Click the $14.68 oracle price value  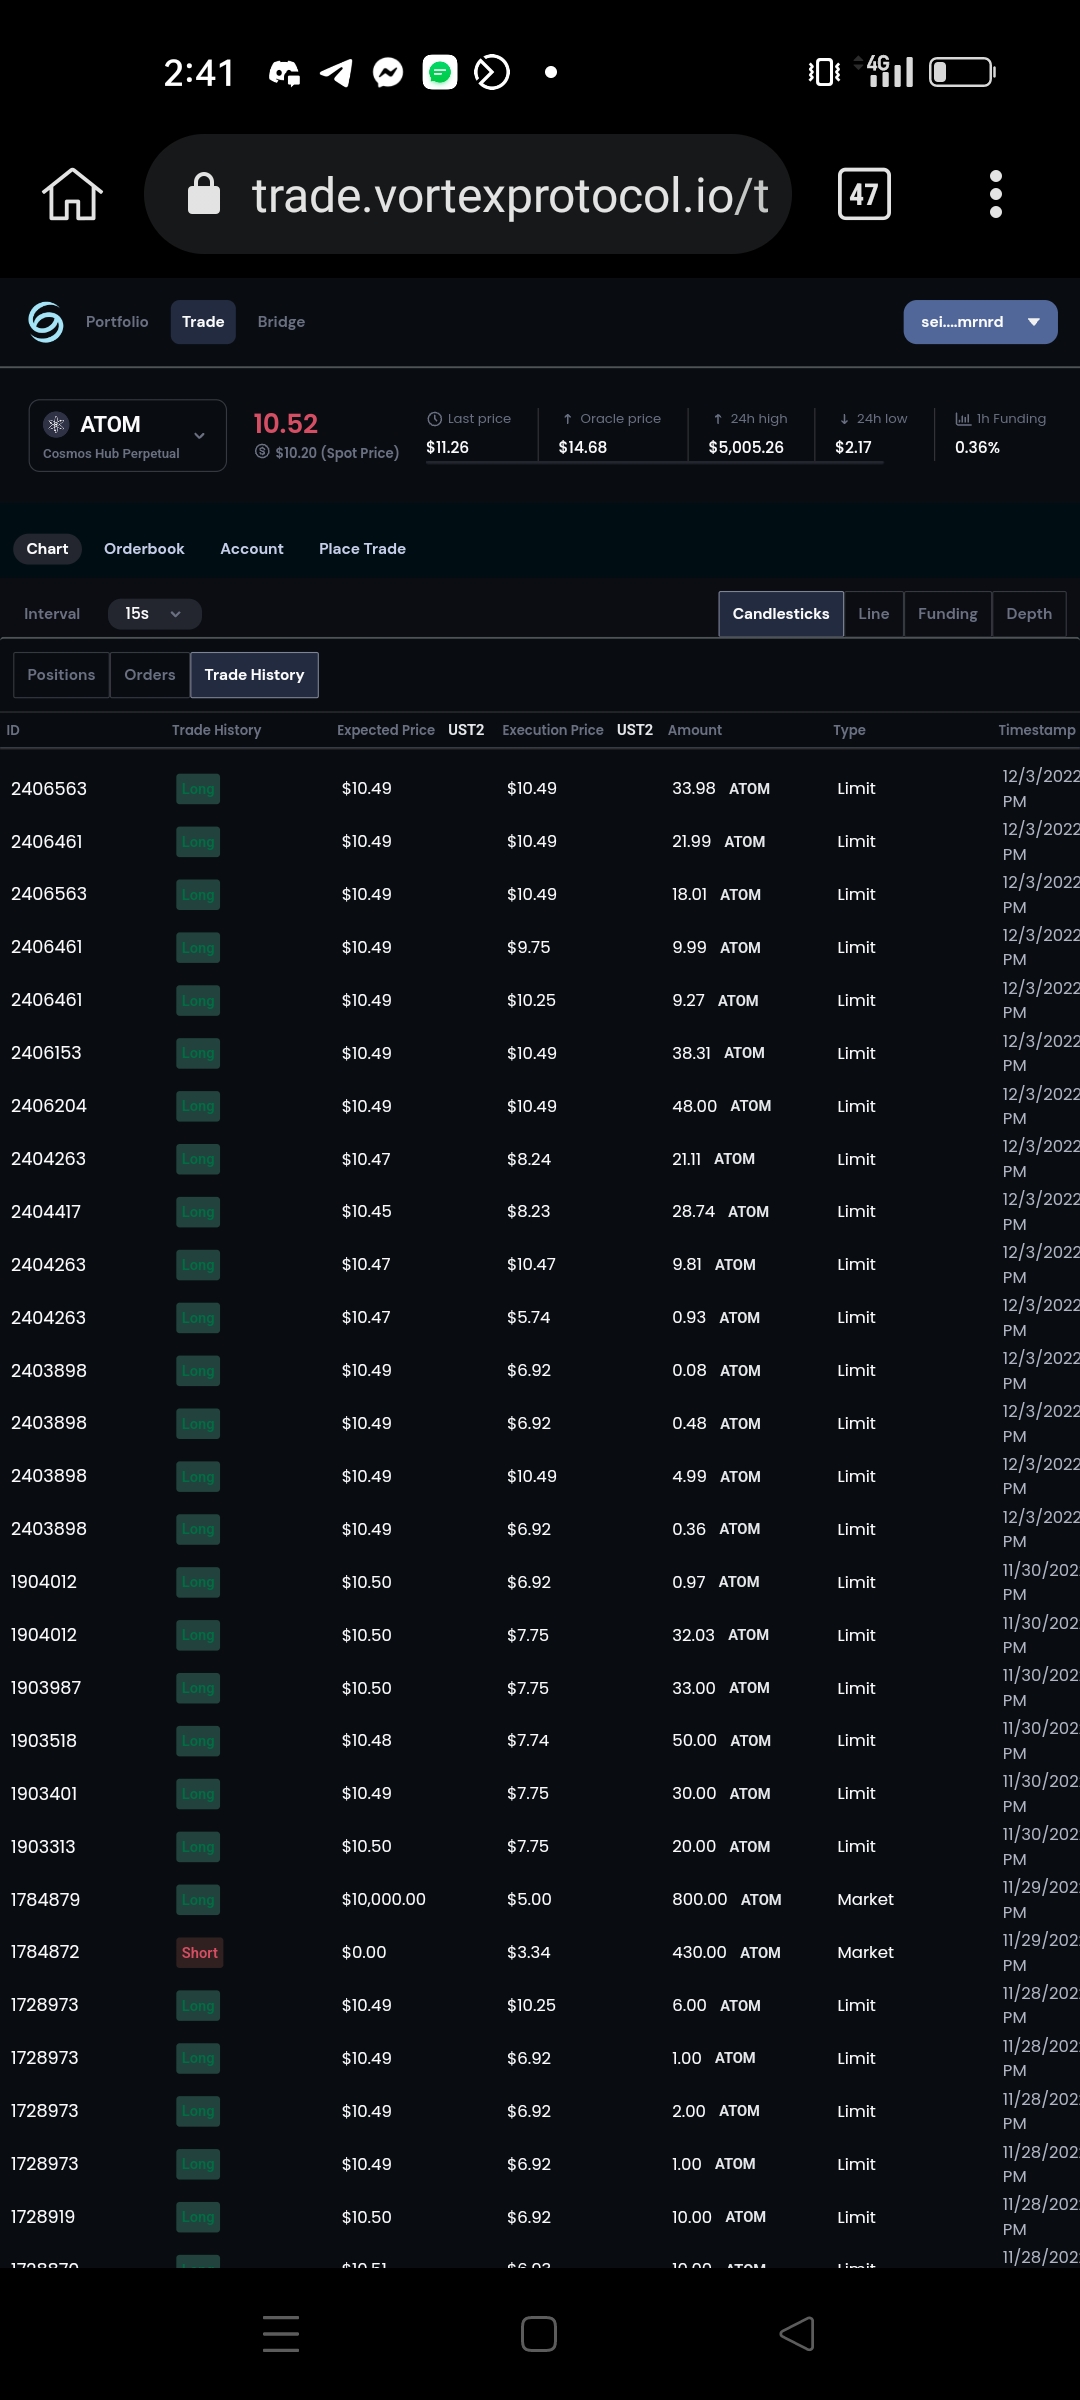pyautogui.click(x=583, y=447)
